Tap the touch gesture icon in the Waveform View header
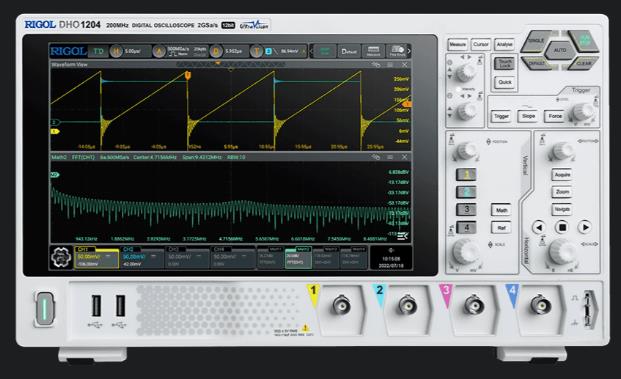The image size is (621, 379). pos(376,65)
